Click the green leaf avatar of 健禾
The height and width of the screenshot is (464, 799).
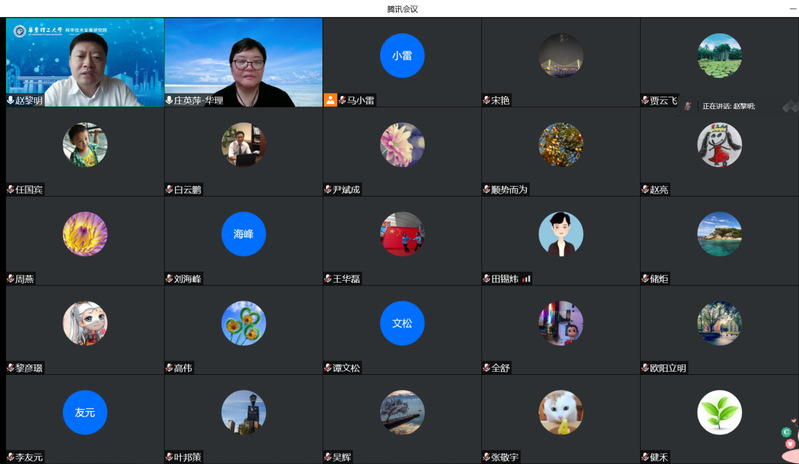click(719, 412)
